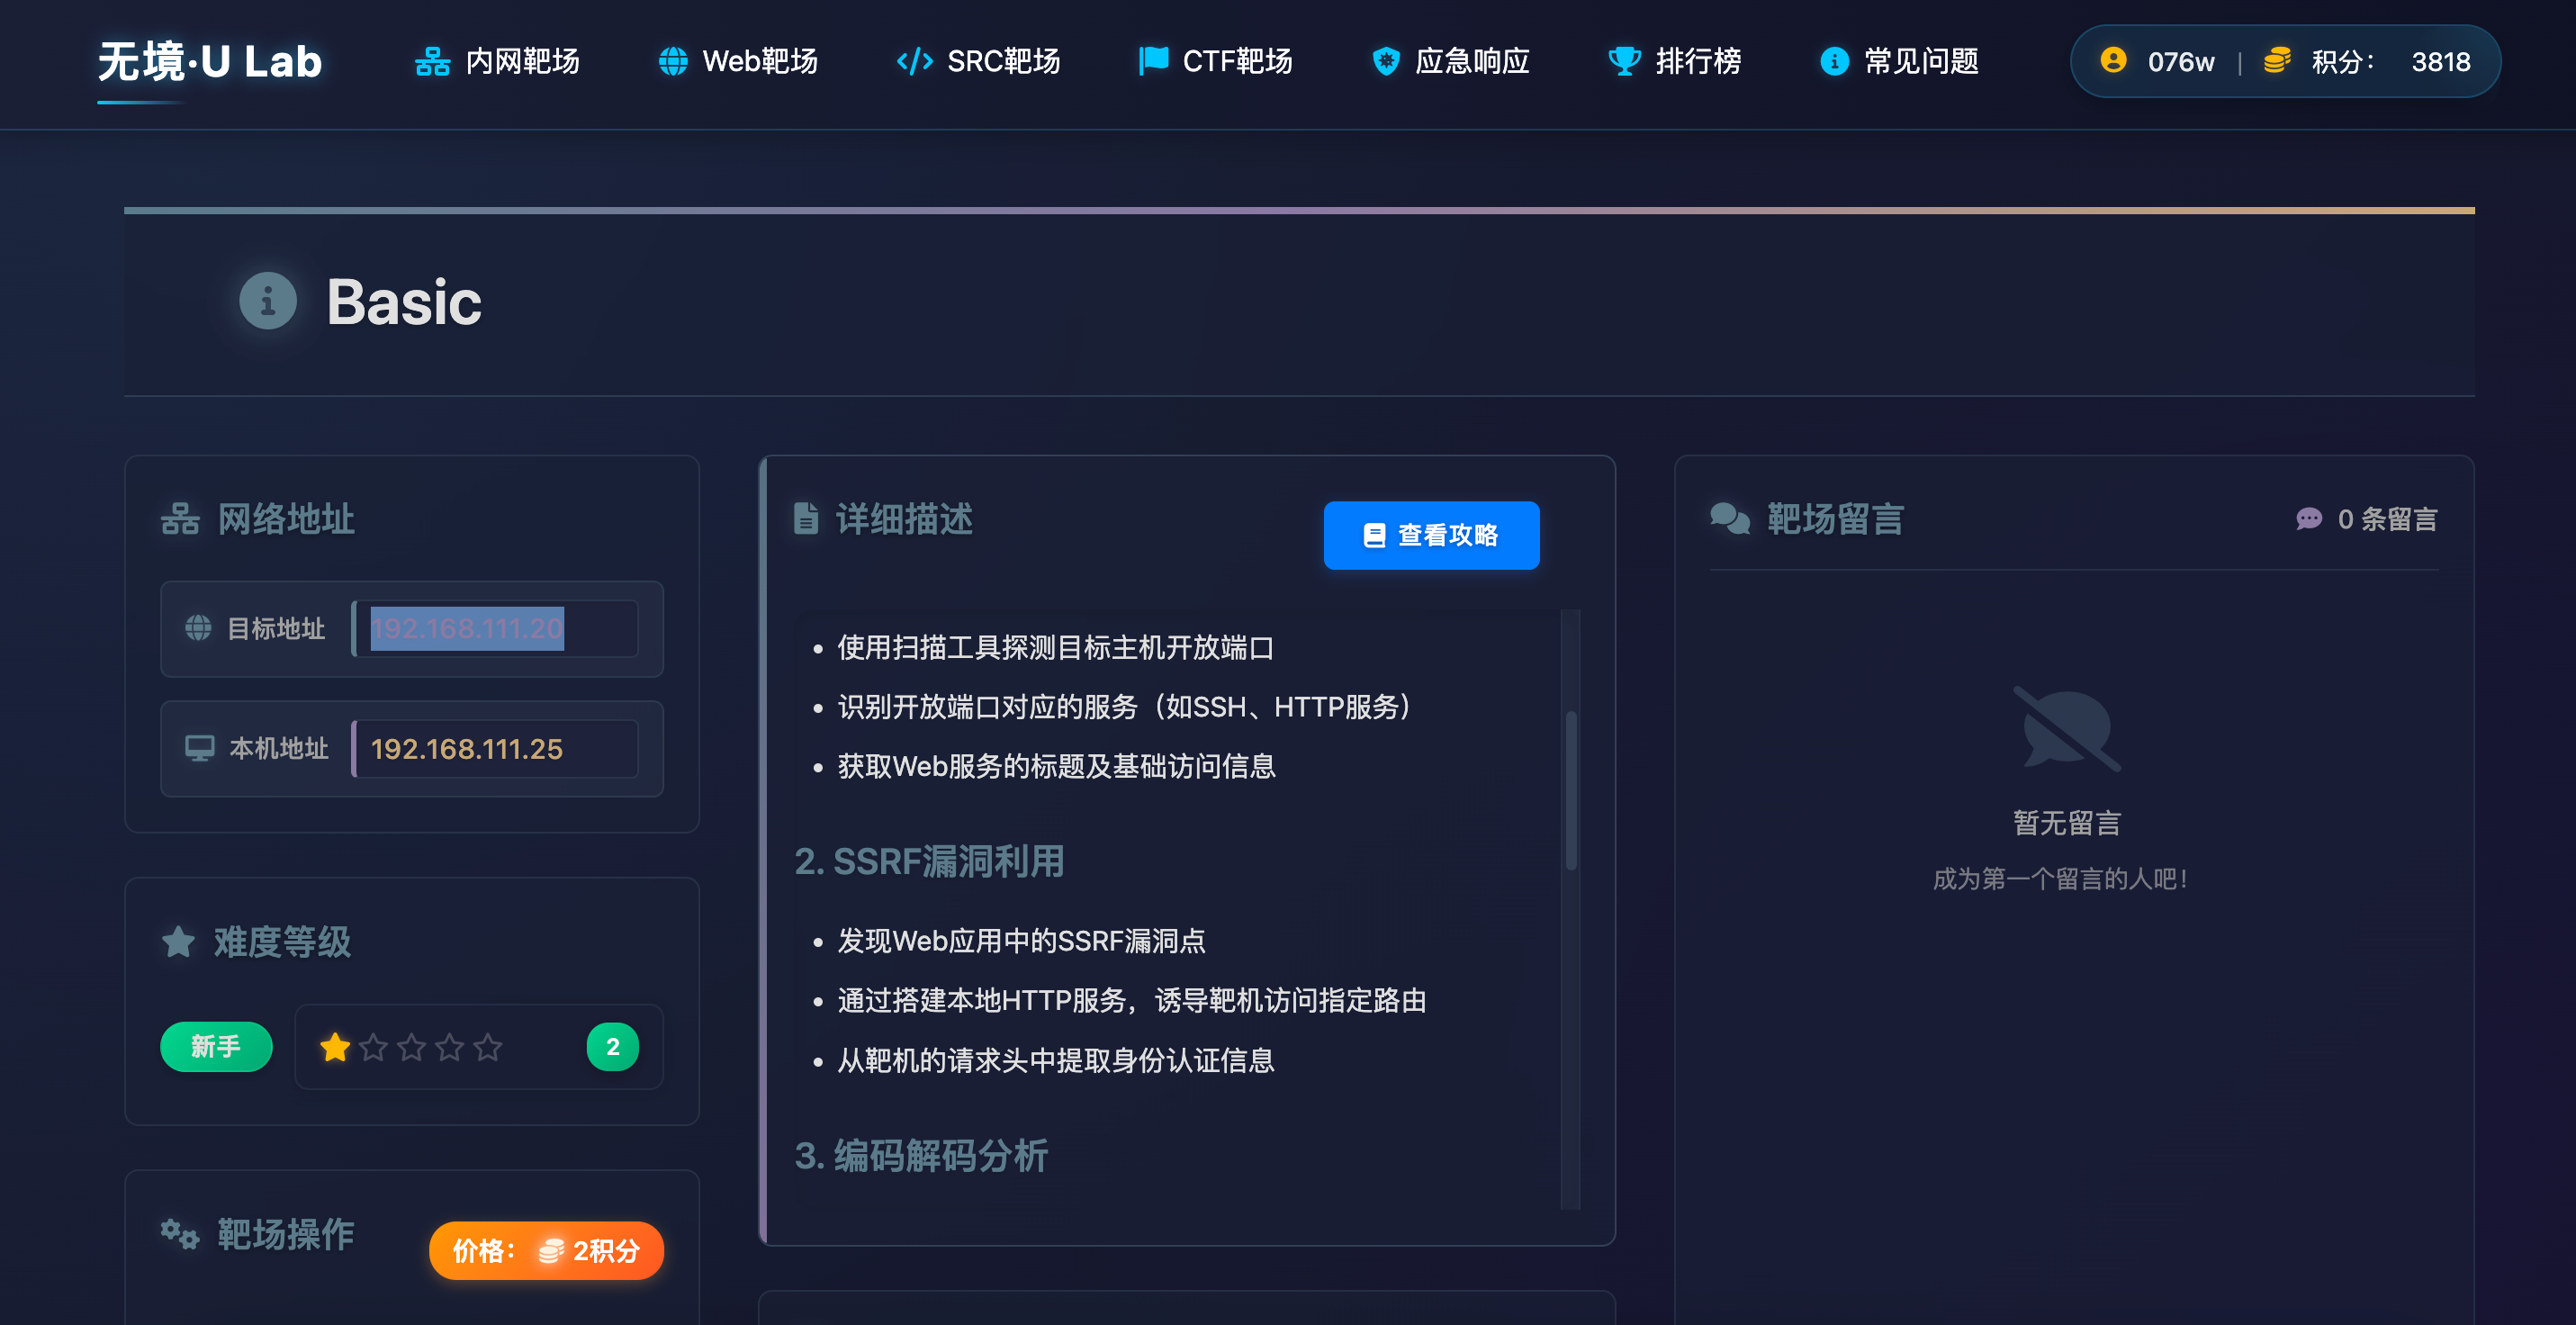Click the 详细描述 panel scrollbar
2576x1325 pixels.
1571,790
